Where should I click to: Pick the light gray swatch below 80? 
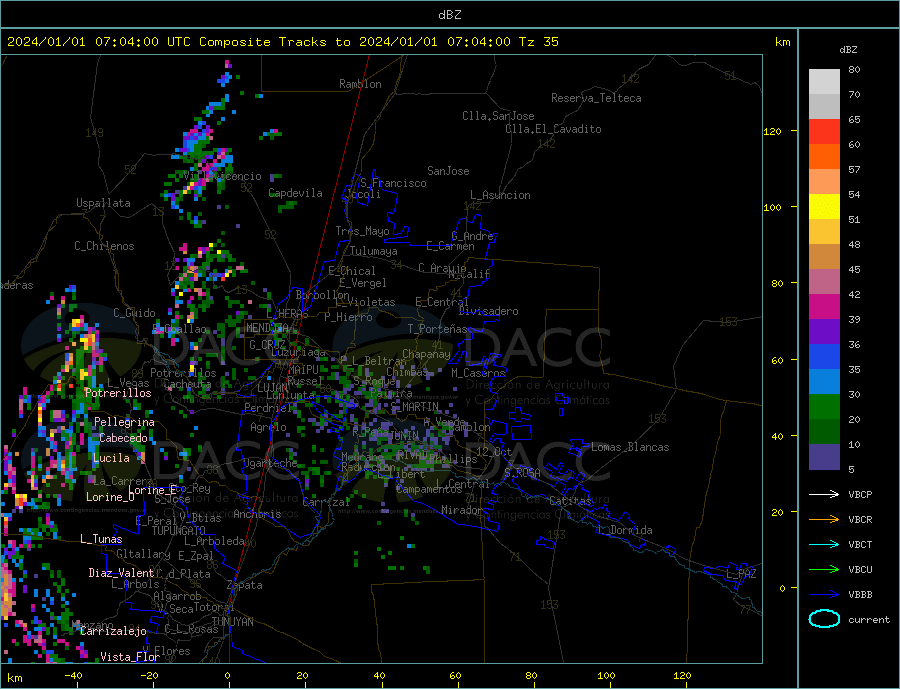[x=824, y=82]
